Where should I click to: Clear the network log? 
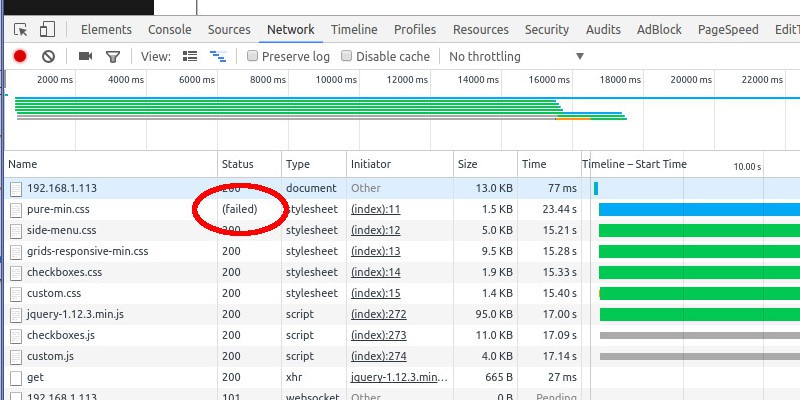tap(48, 57)
